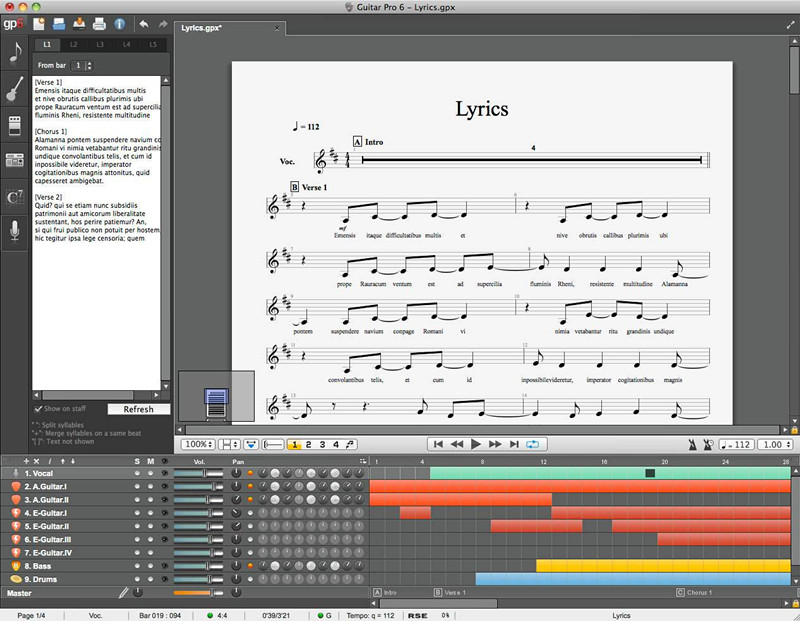The image size is (800, 621).
Task: Click the Refresh button in lyrics panel
Action: coord(139,409)
